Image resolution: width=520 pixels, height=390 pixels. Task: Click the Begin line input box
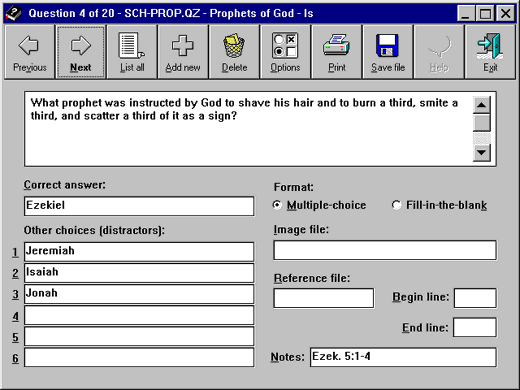click(475, 298)
